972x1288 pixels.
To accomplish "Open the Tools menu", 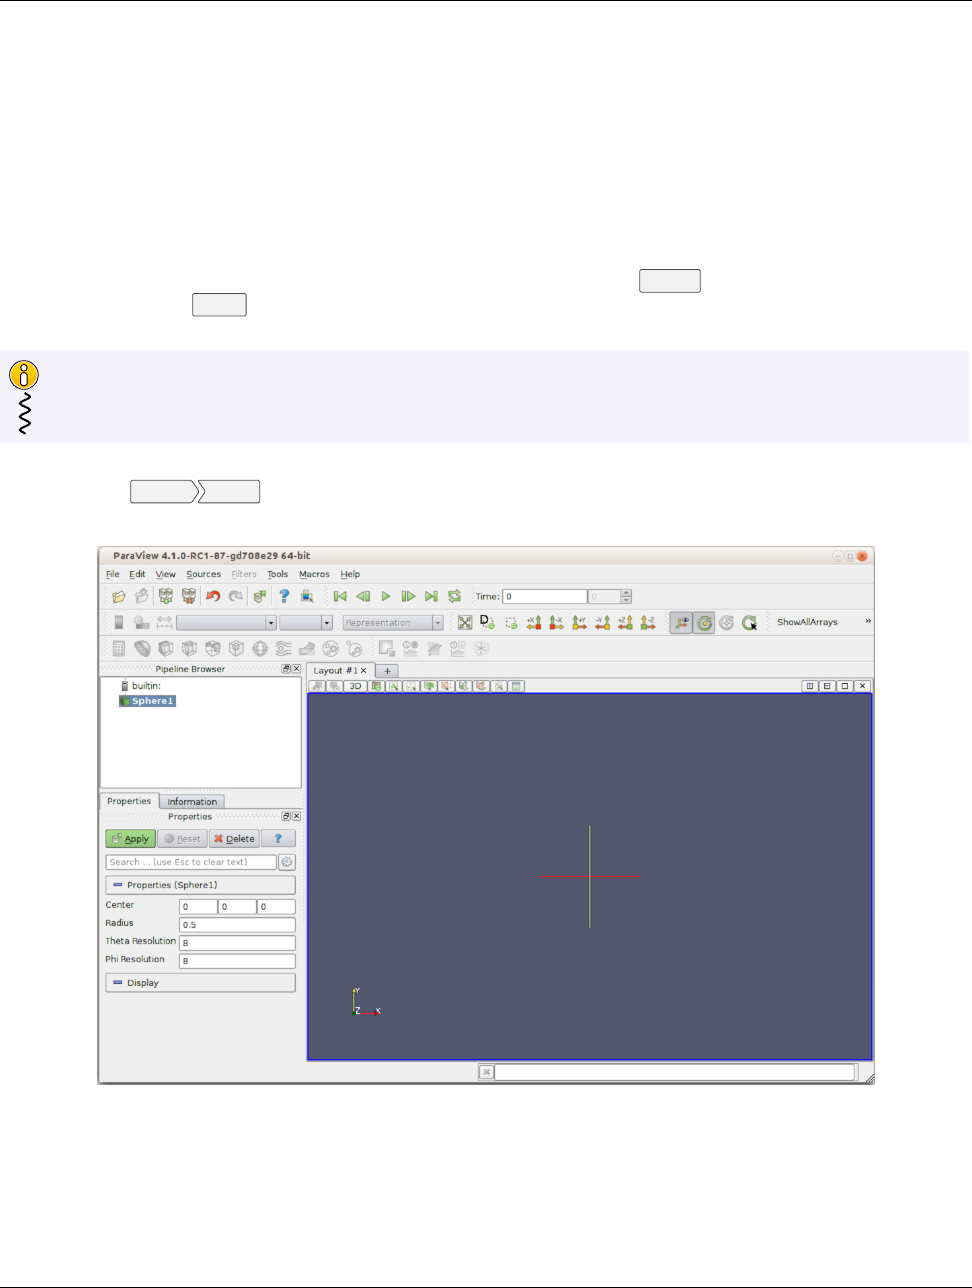I will pyautogui.click(x=277, y=574).
